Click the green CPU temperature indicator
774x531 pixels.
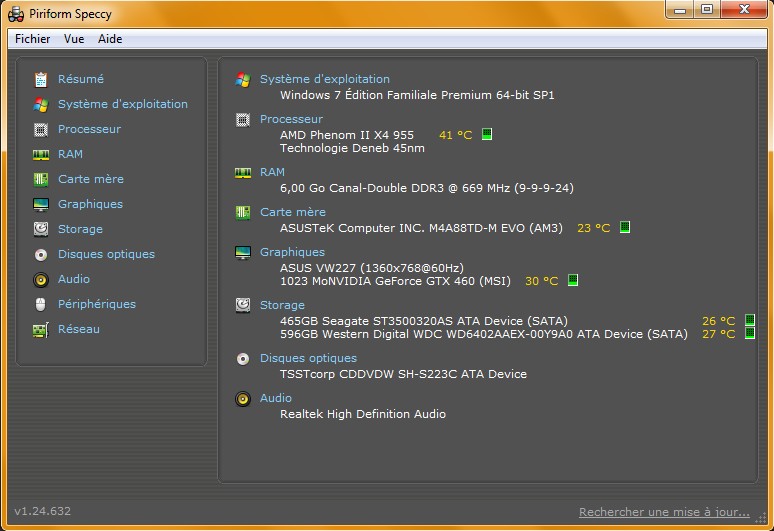(487, 134)
